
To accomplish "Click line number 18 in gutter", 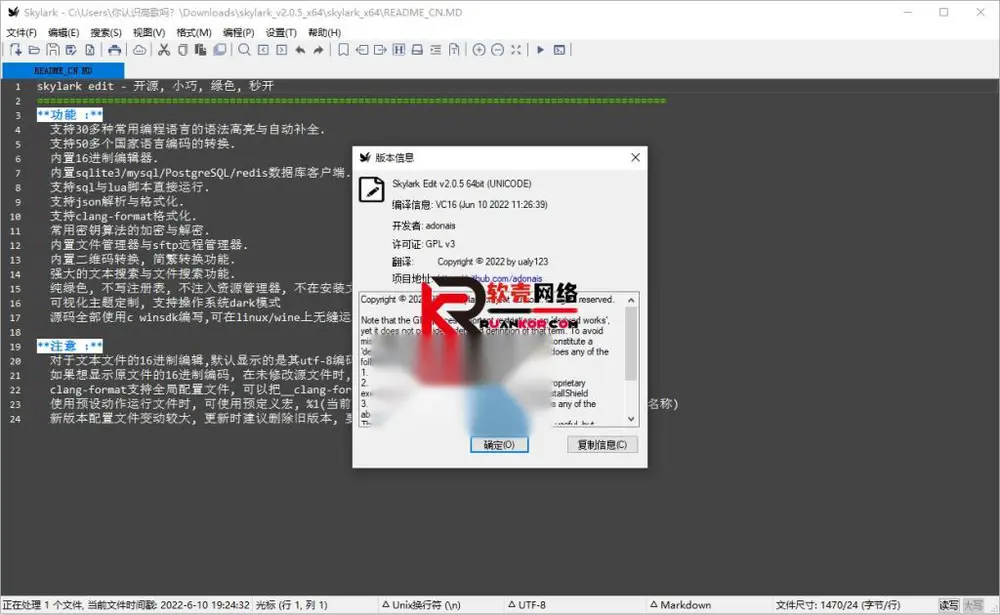I will tap(15, 332).
